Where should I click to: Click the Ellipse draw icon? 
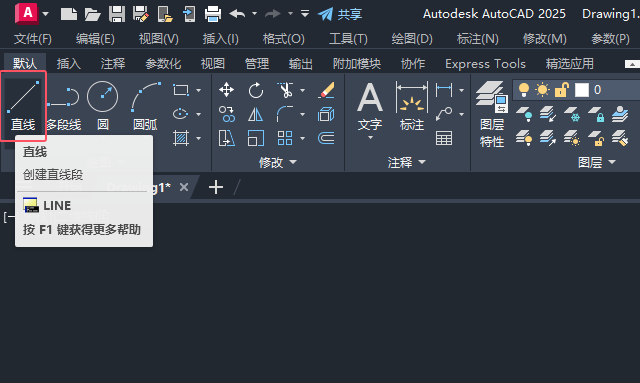[x=180, y=114]
